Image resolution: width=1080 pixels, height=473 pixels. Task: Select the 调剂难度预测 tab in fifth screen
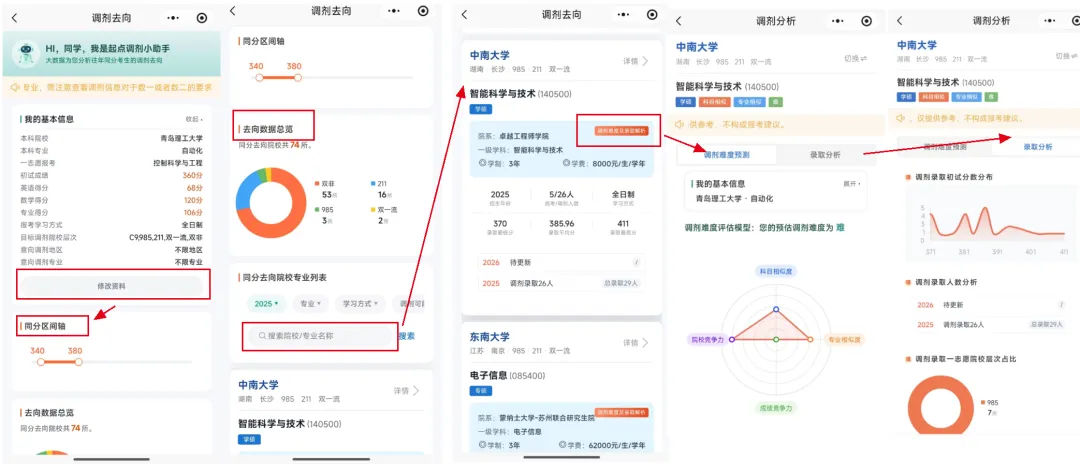click(x=944, y=147)
